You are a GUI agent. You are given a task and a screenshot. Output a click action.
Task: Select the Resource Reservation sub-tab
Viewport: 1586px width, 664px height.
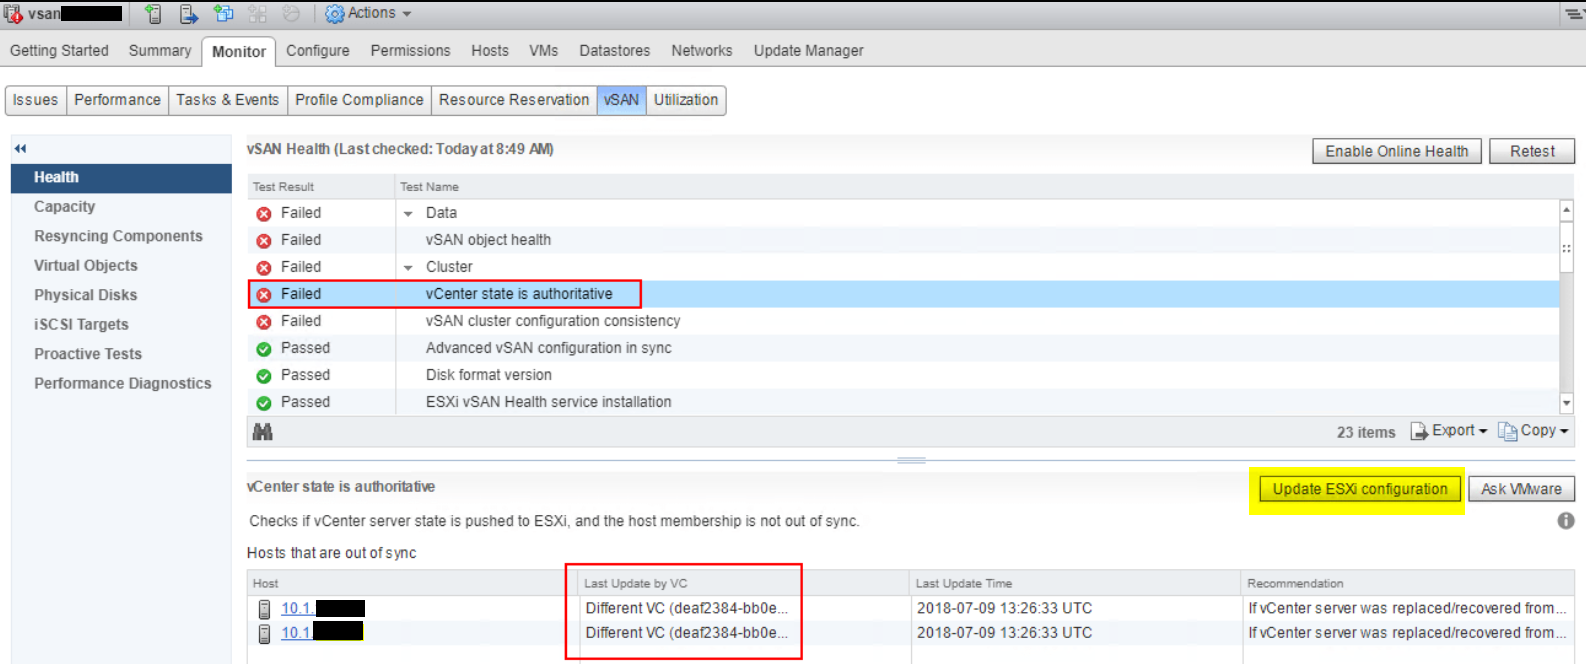click(514, 100)
